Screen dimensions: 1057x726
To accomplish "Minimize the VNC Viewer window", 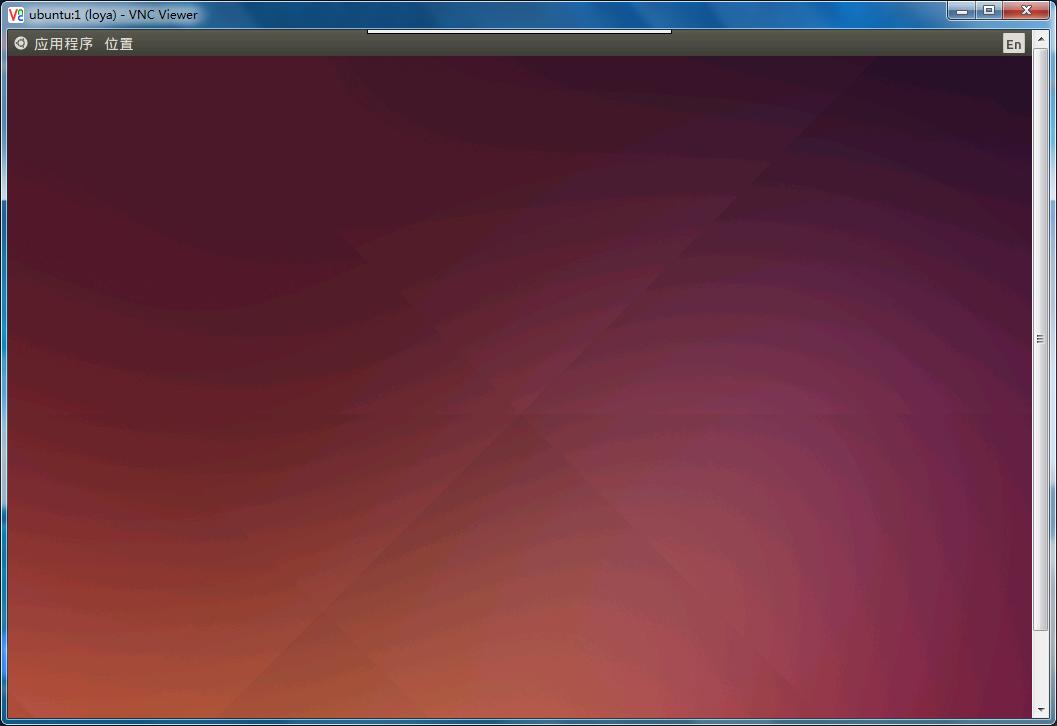I will tap(962, 10).
